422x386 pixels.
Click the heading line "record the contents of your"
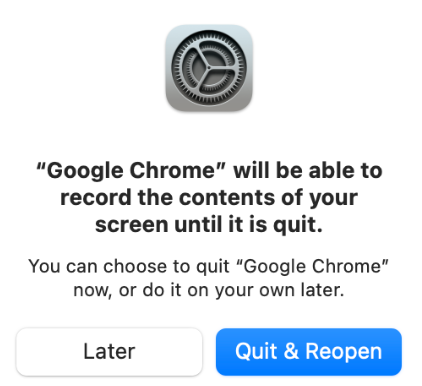209,198
